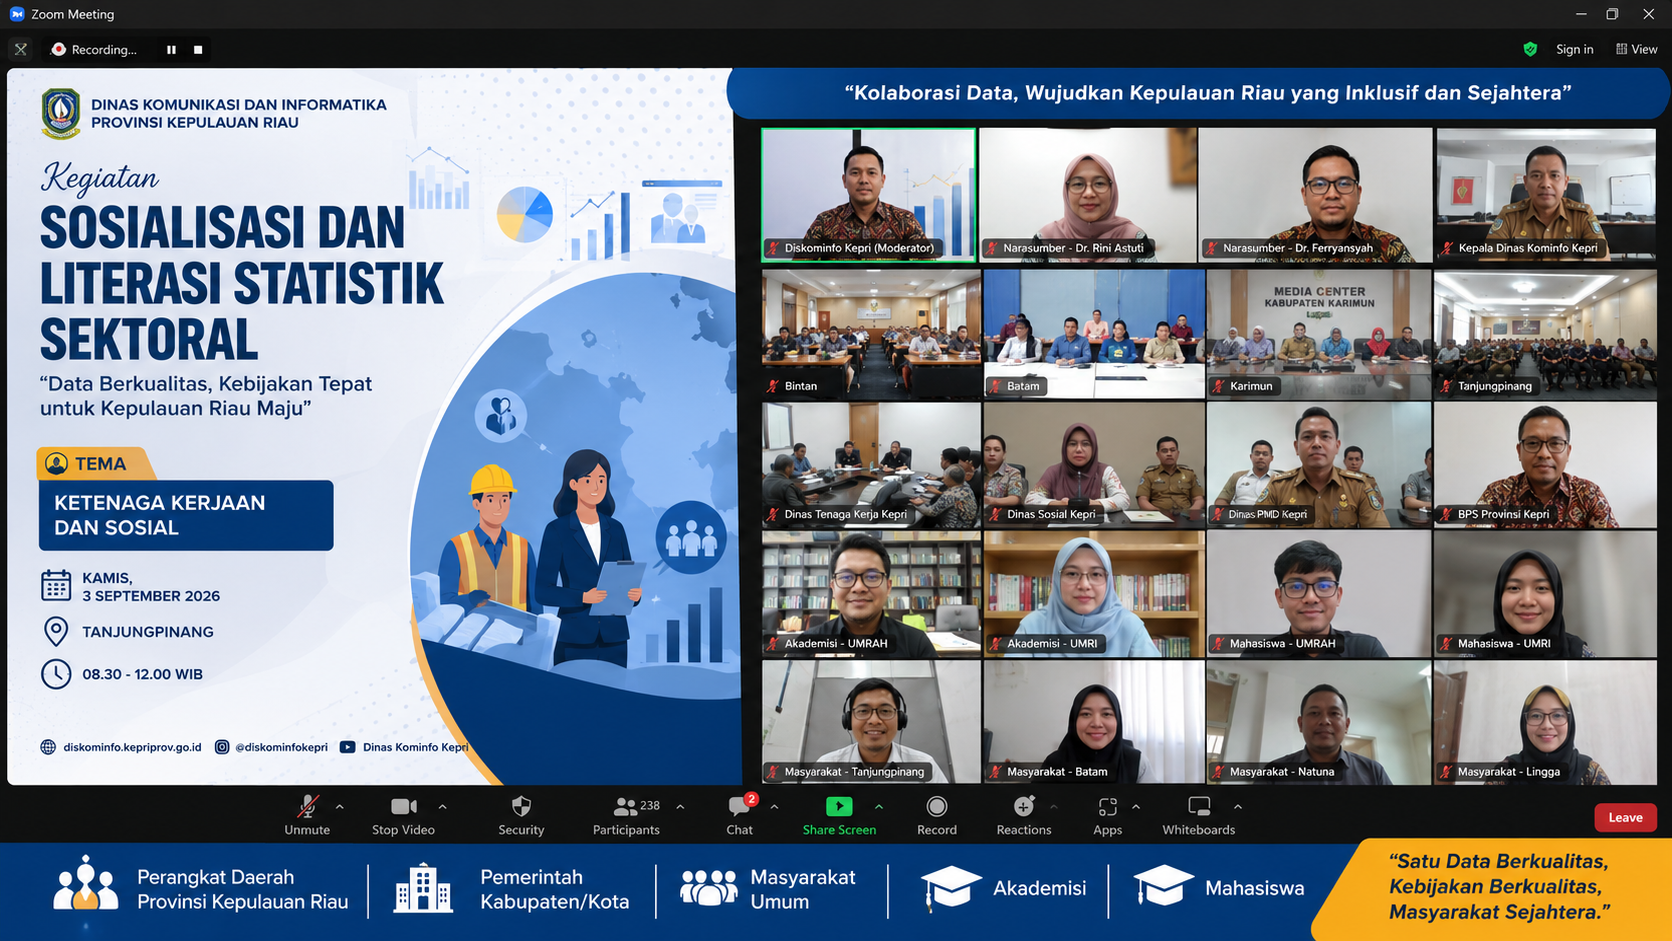Click the Unmute microphone icon
This screenshot has height=941, width=1672.
pyautogui.click(x=308, y=806)
